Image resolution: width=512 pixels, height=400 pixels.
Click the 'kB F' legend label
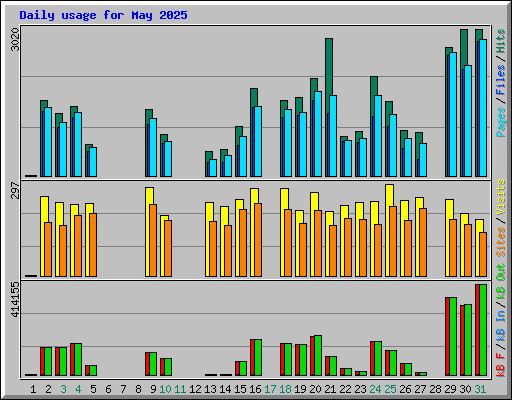[x=500, y=365]
